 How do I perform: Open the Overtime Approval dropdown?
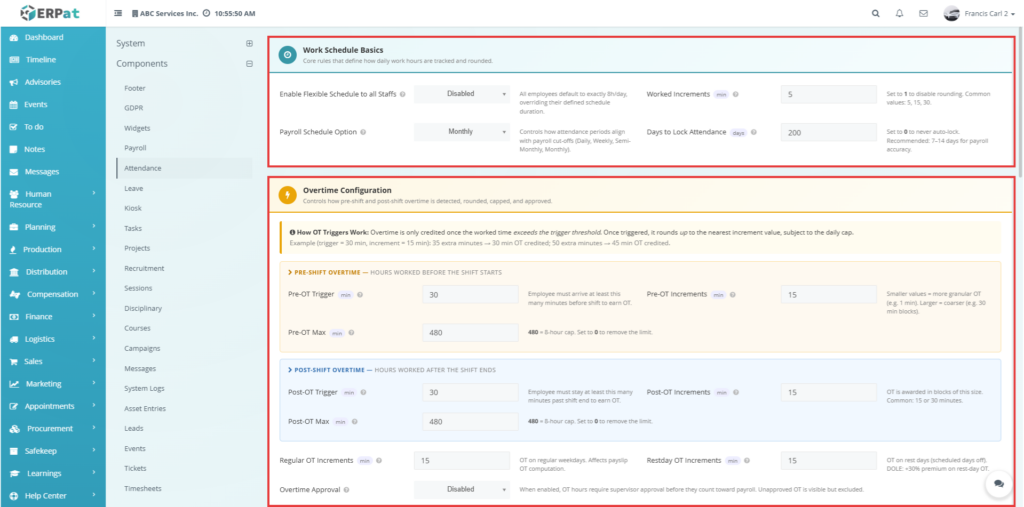click(463, 489)
